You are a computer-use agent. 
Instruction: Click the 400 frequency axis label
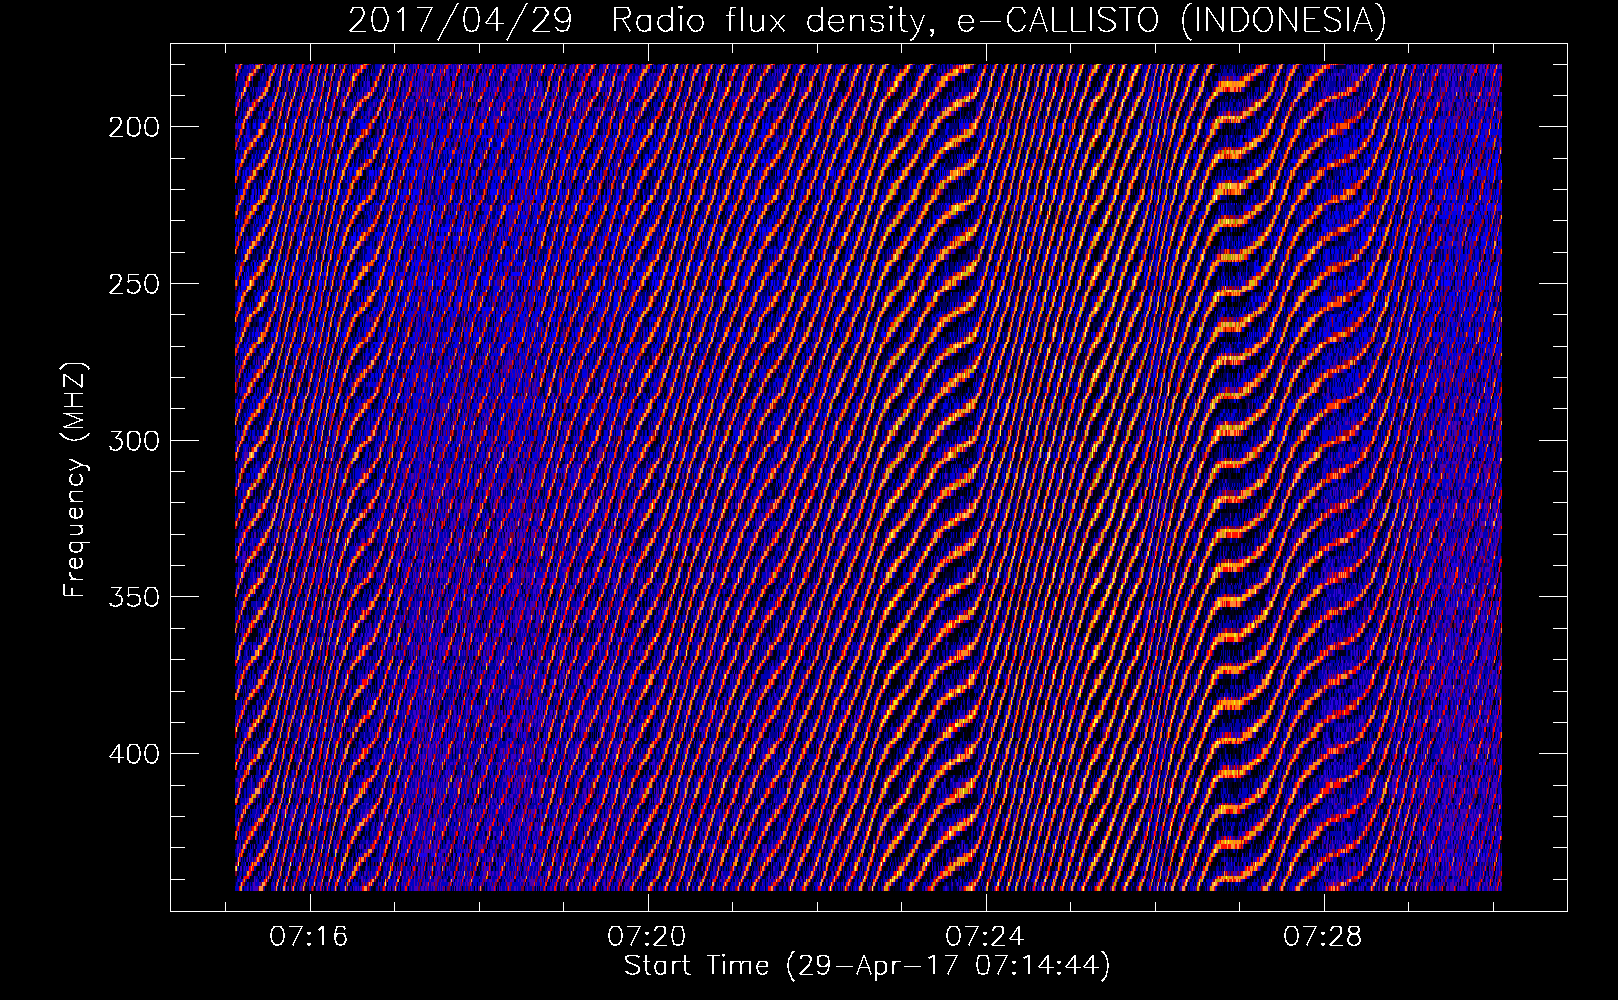132,753
